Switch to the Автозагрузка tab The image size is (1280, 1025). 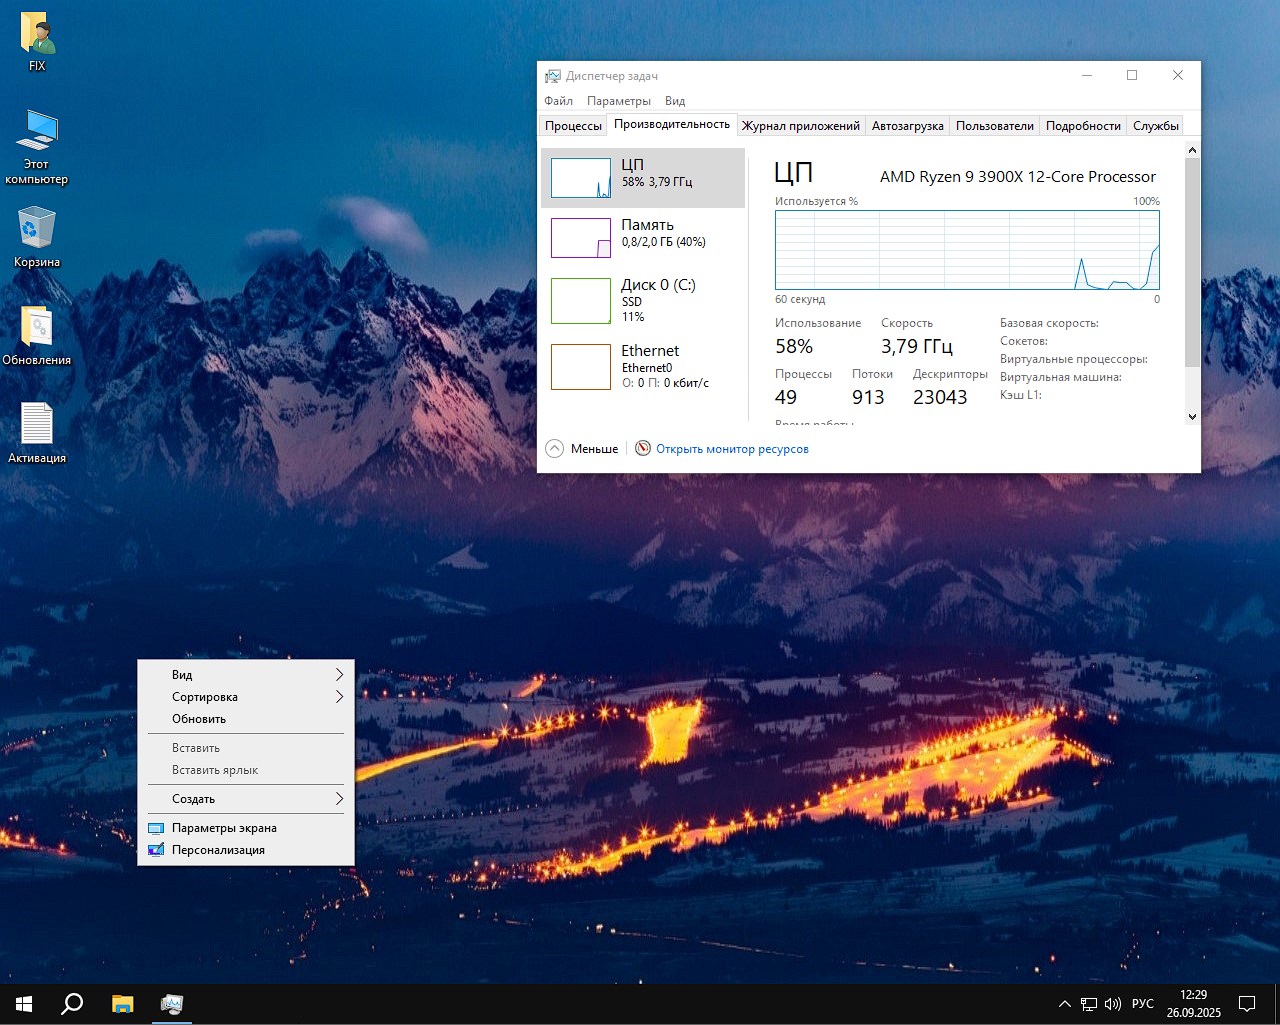tap(907, 126)
